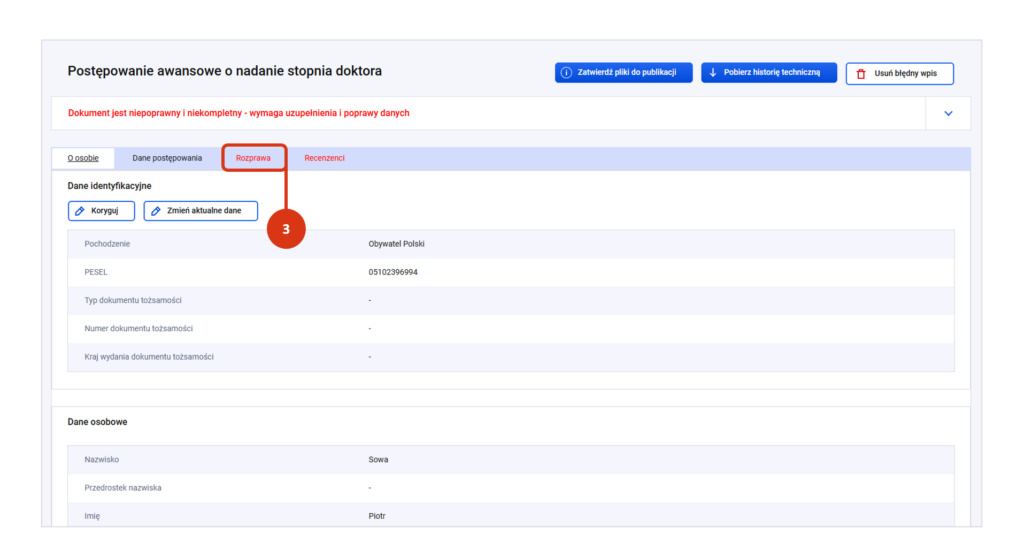This screenshot has height=555, width=1024.
Task: Click the PESEL number 05102396994
Action: [x=393, y=272]
